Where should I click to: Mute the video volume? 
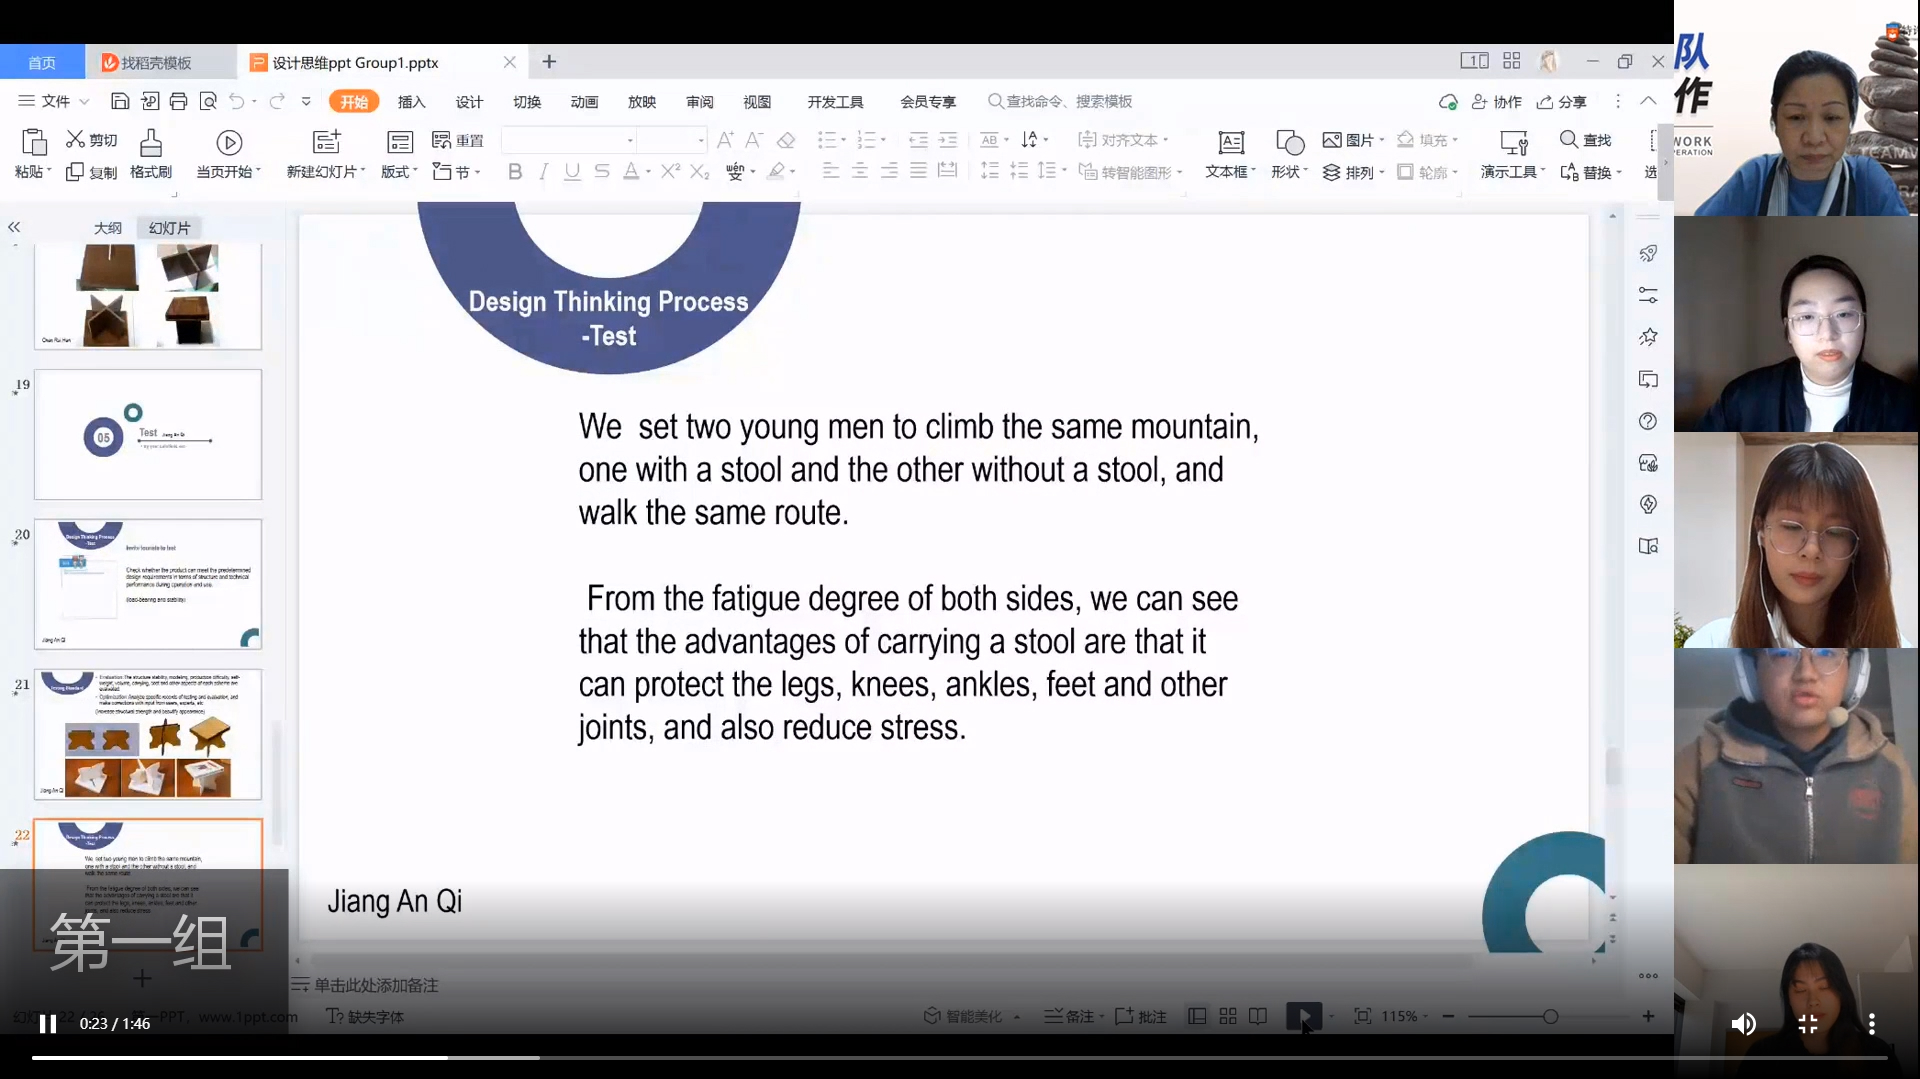pos(1743,1024)
